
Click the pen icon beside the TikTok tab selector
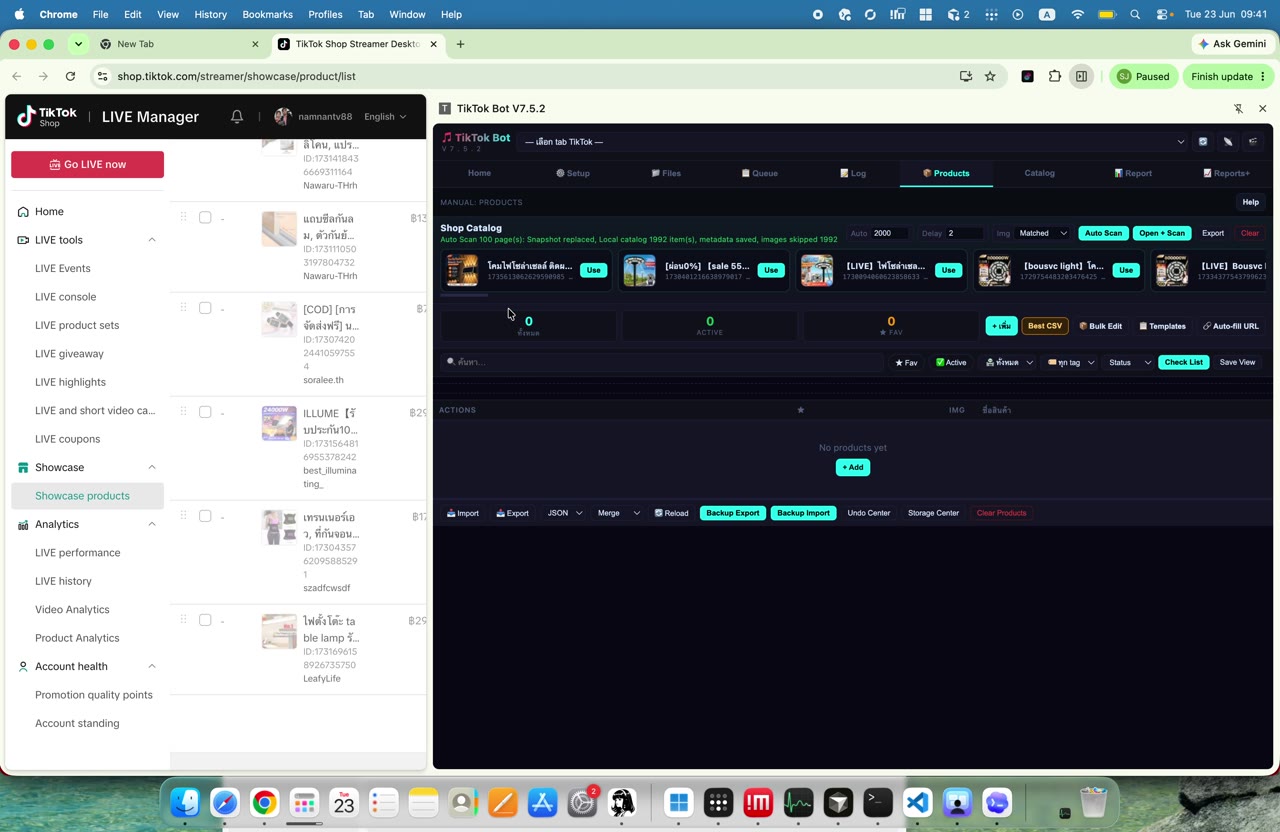click(x=1228, y=142)
